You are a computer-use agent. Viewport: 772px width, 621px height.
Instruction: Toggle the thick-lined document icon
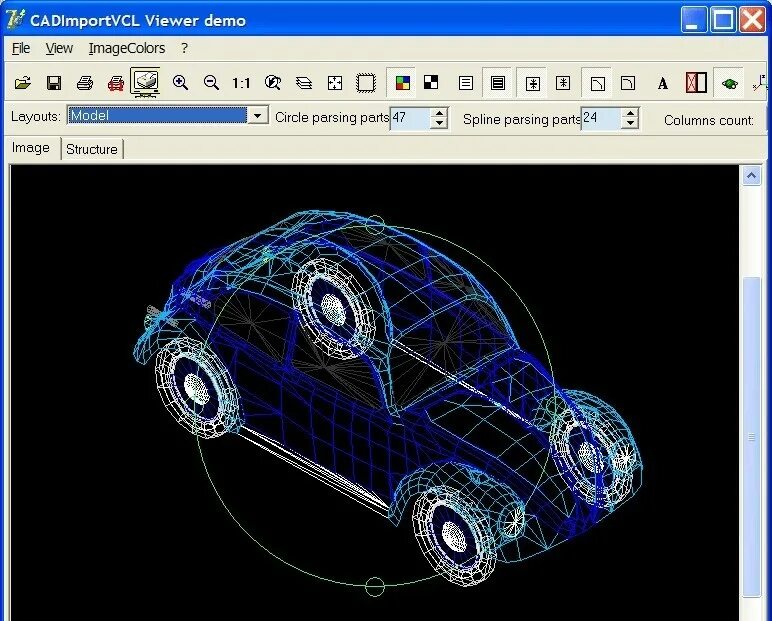pos(498,83)
